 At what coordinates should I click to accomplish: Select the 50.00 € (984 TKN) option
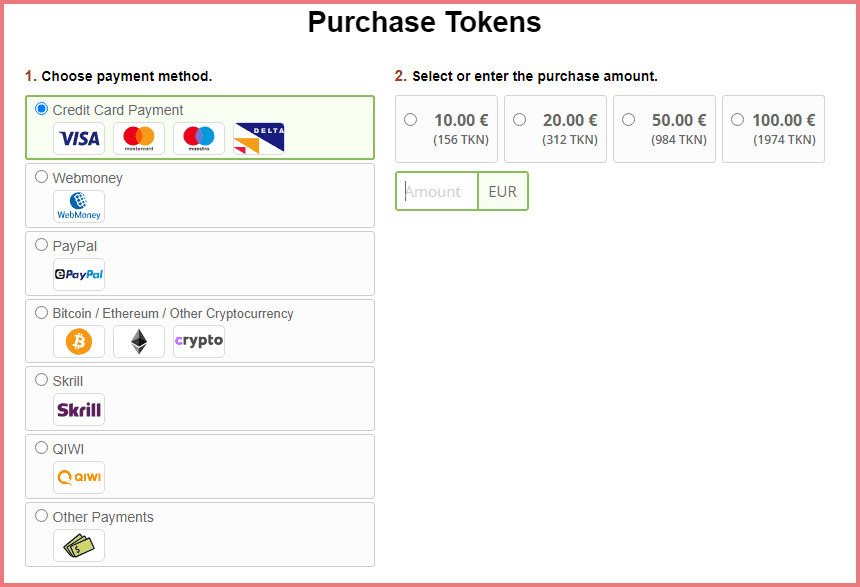pyautogui.click(x=629, y=120)
